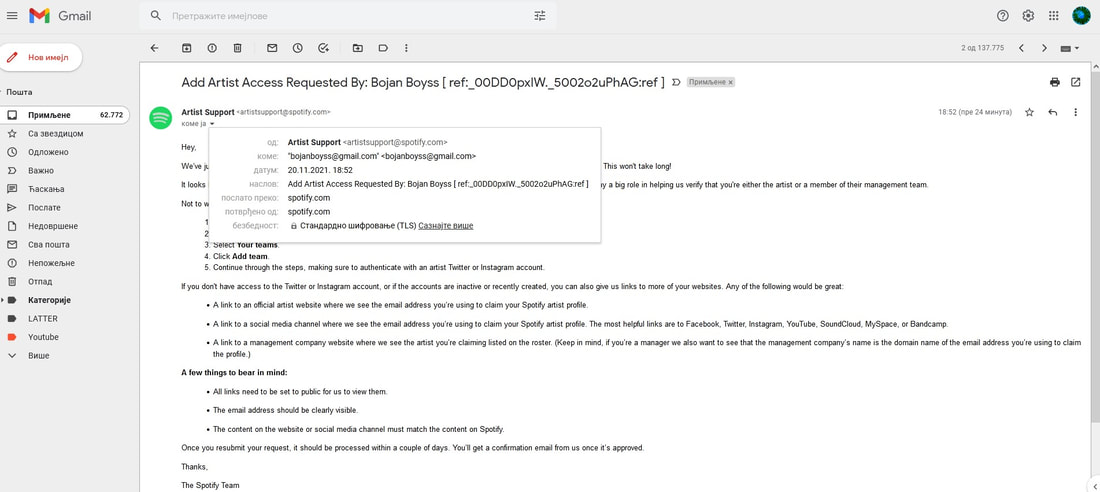This screenshot has width=1100, height=492.
Task: Go back to inbox arrow
Action: pos(155,48)
